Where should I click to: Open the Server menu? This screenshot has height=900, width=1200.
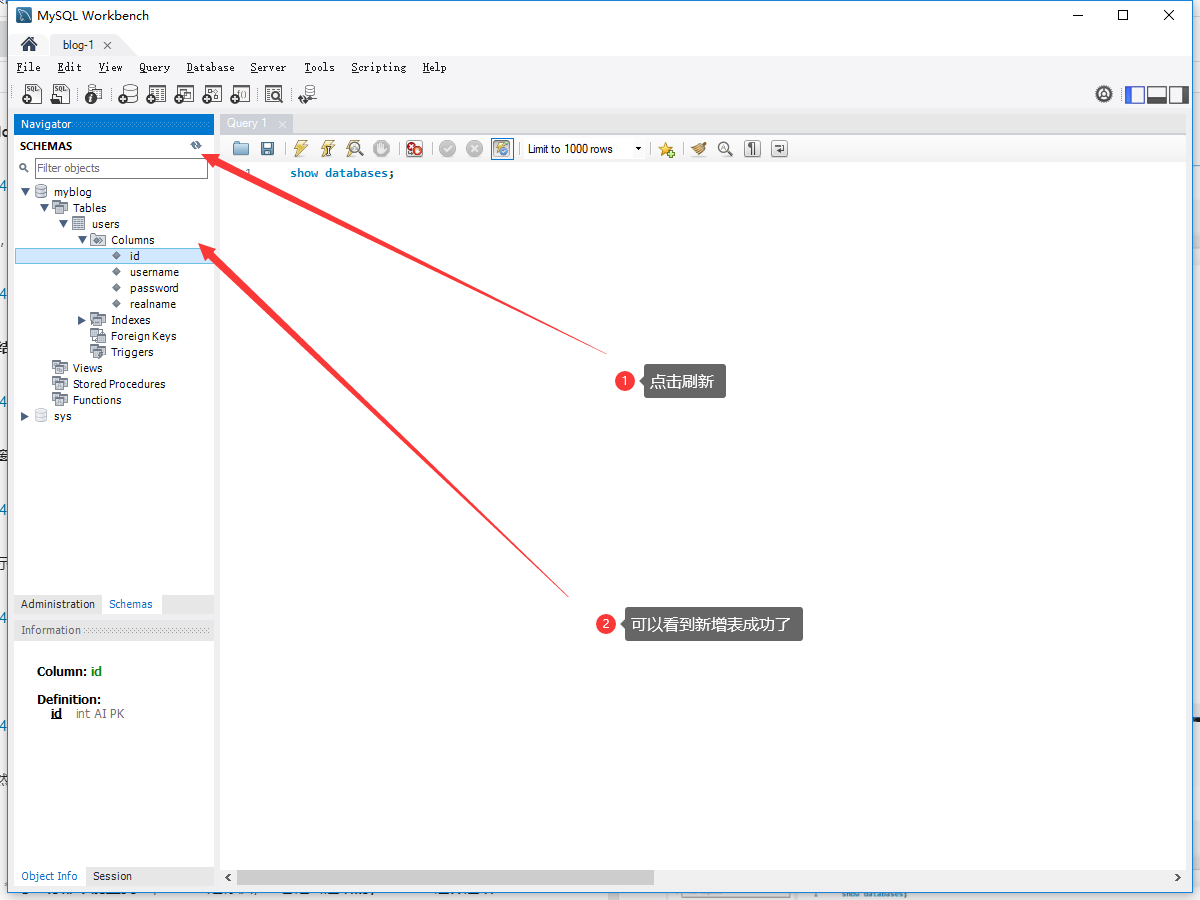(268, 67)
